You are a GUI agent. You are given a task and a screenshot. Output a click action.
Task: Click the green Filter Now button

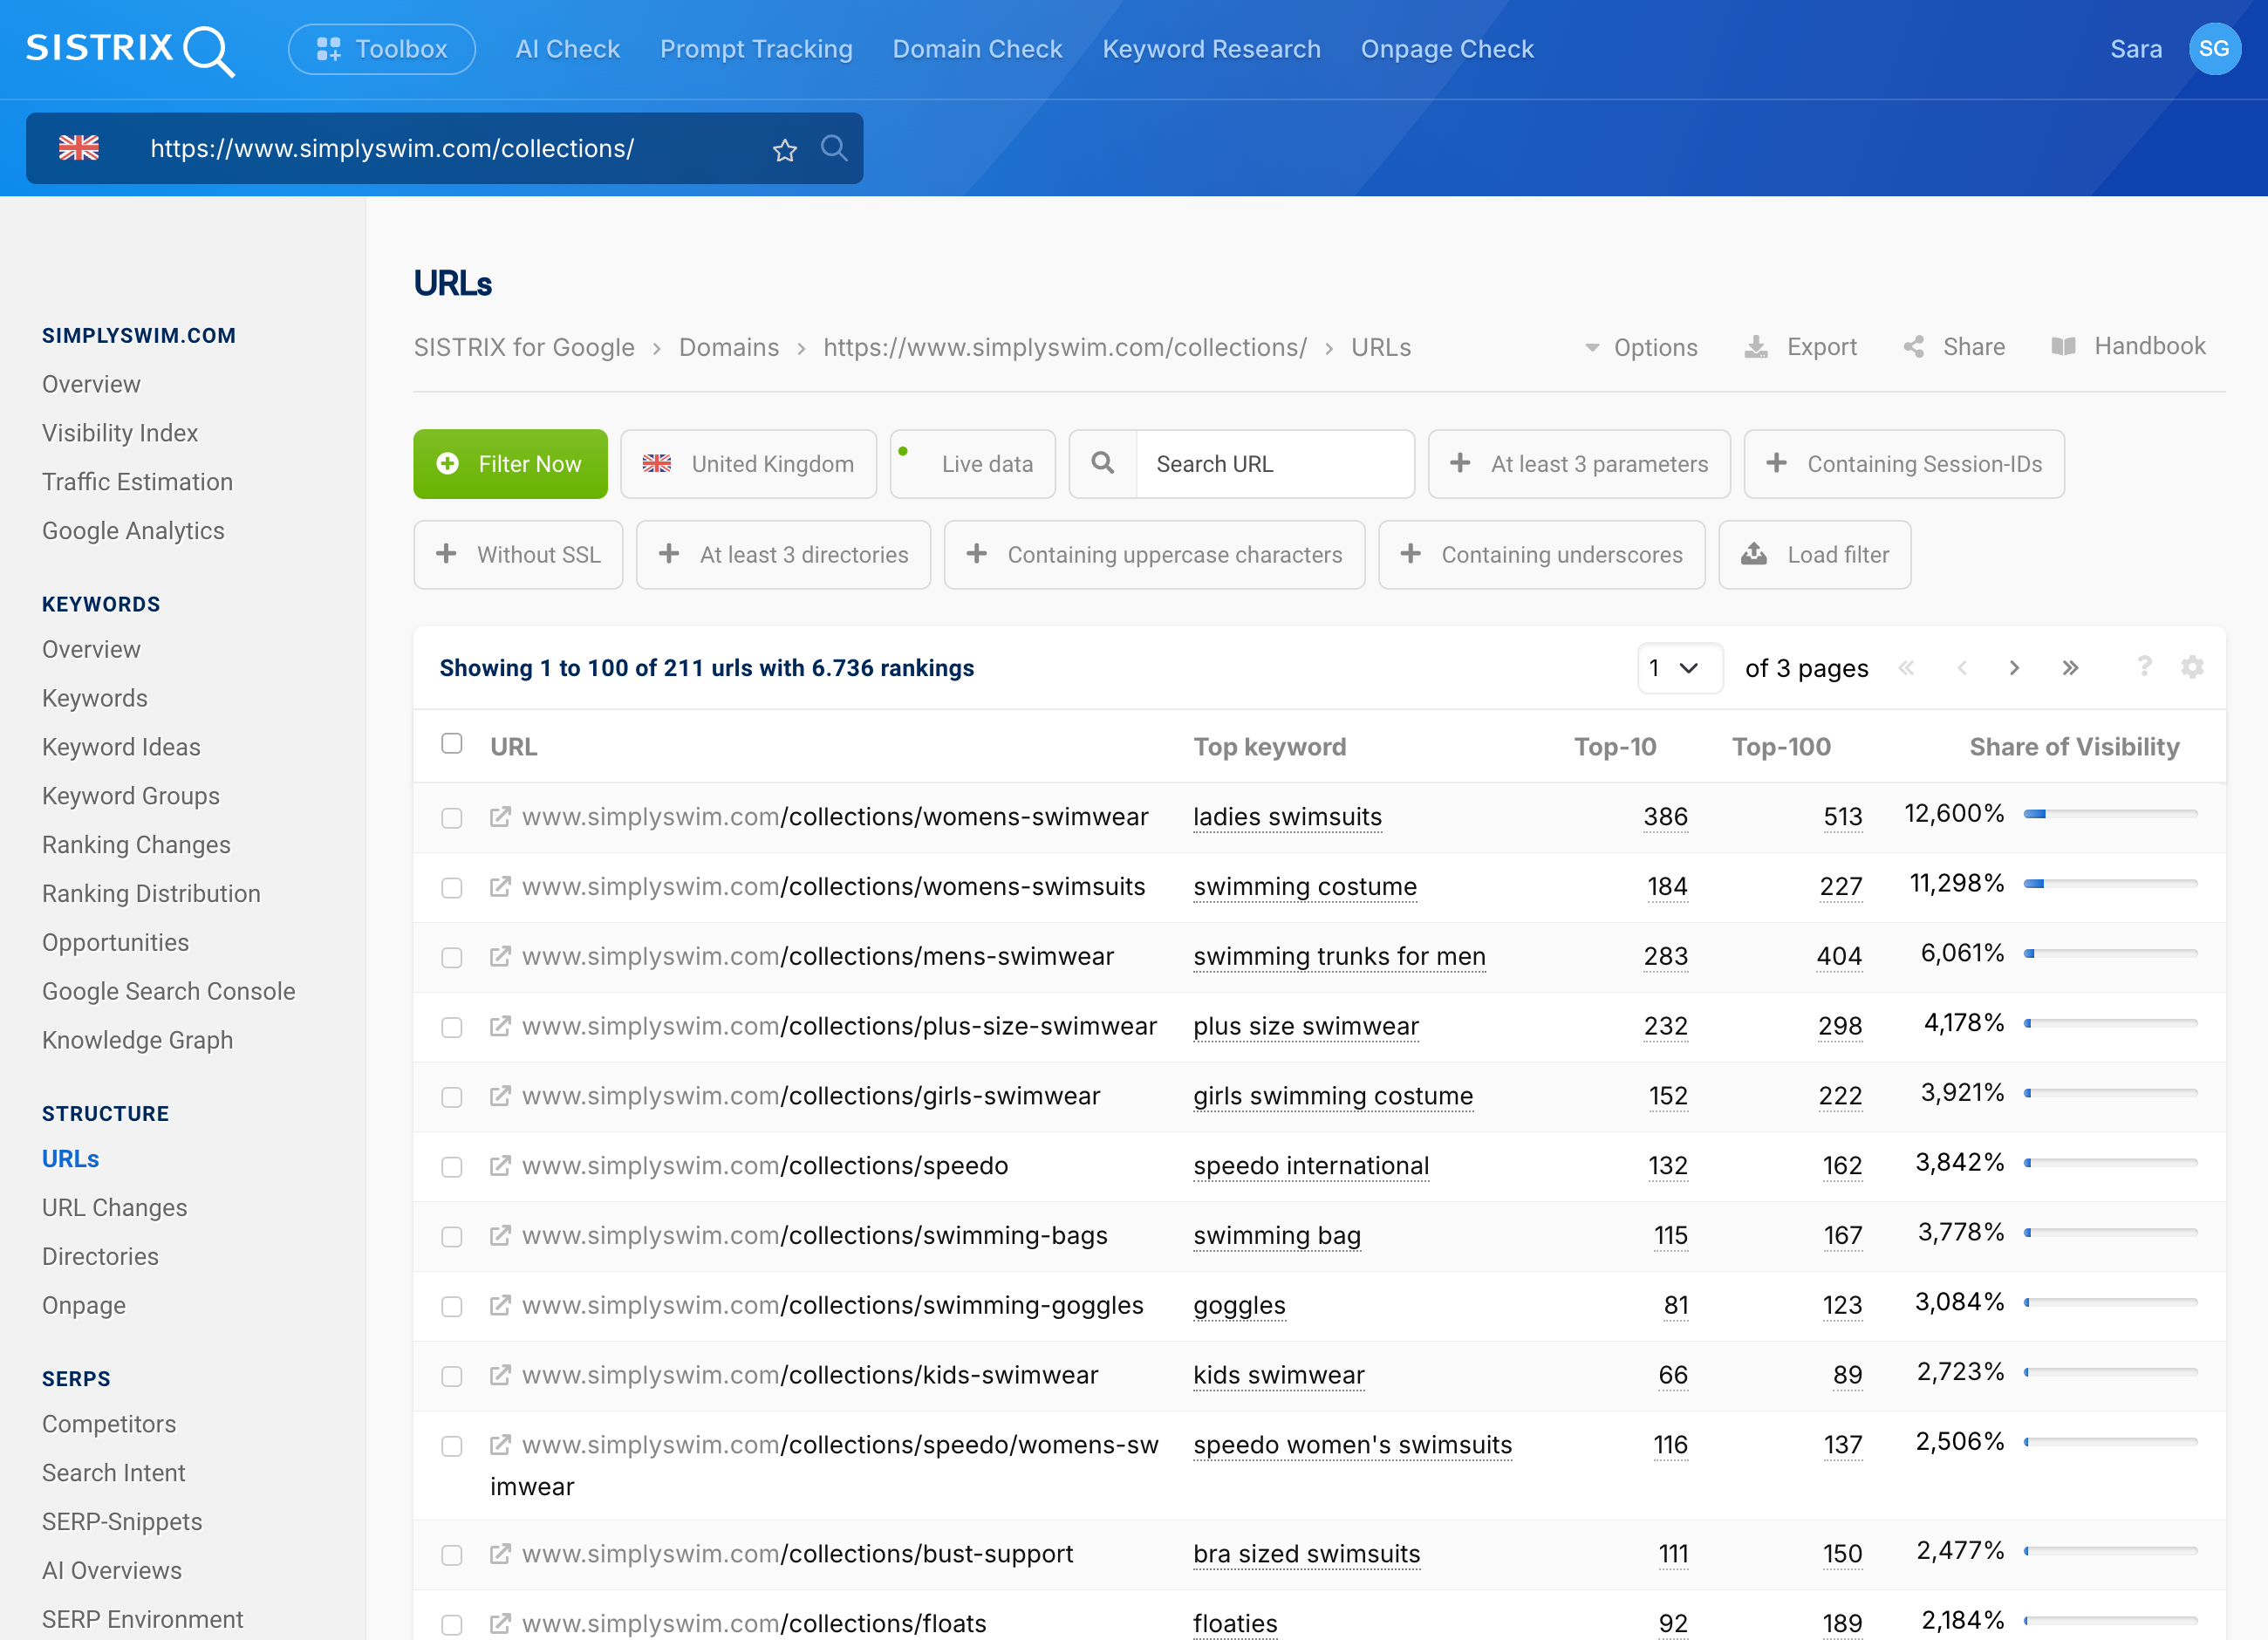(x=510, y=464)
